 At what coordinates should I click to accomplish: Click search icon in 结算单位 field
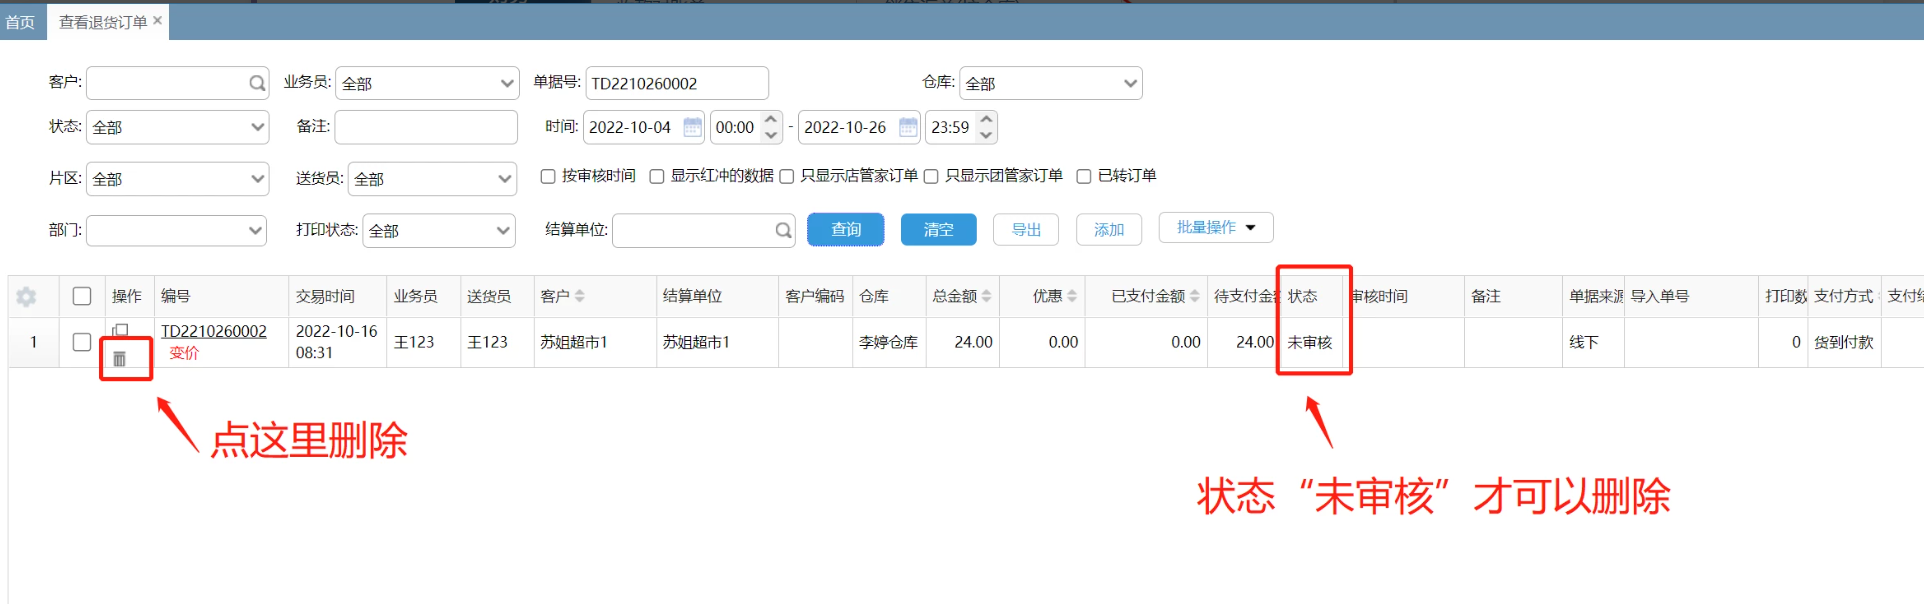point(783,231)
